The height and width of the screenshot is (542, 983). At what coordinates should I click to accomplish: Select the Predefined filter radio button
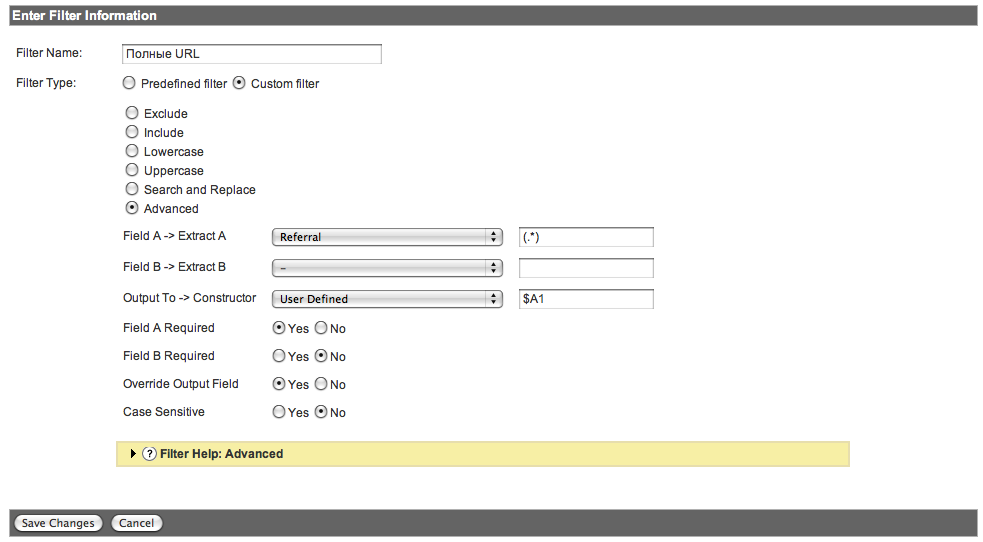click(129, 83)
